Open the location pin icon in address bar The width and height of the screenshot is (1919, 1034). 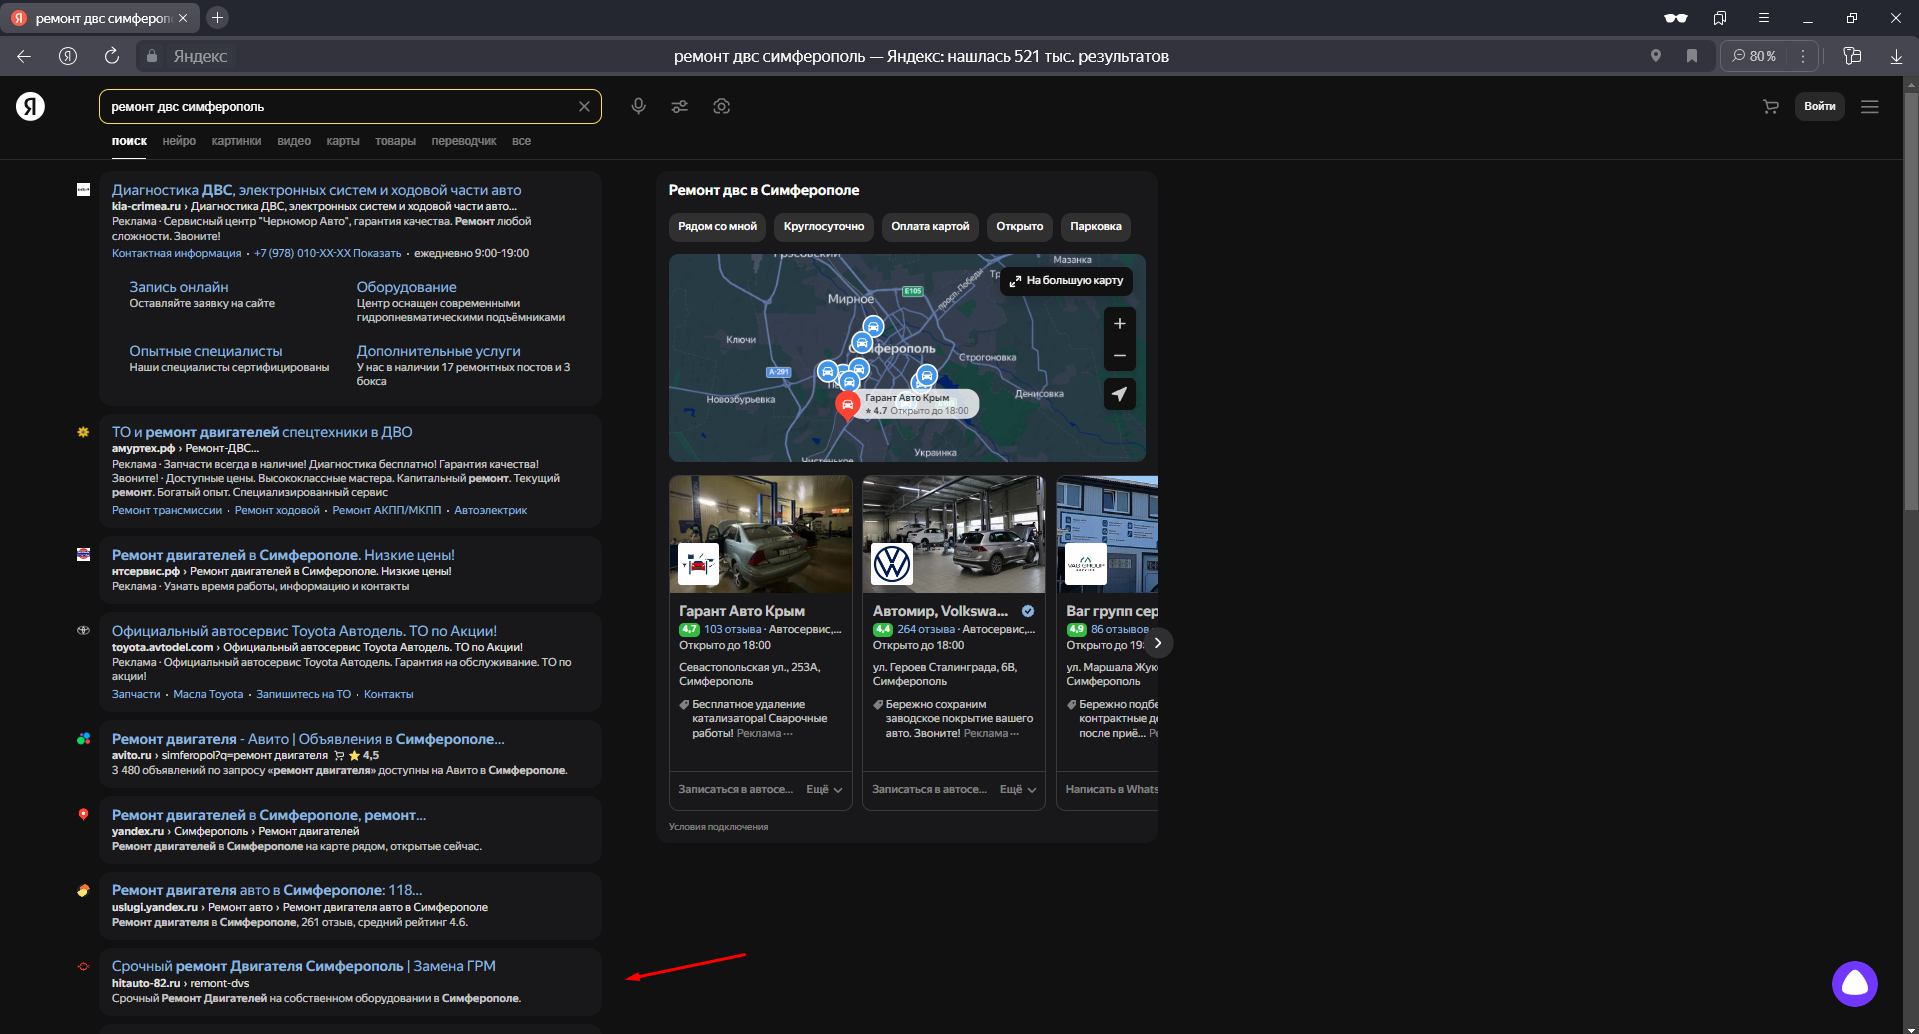[1656, 56]
